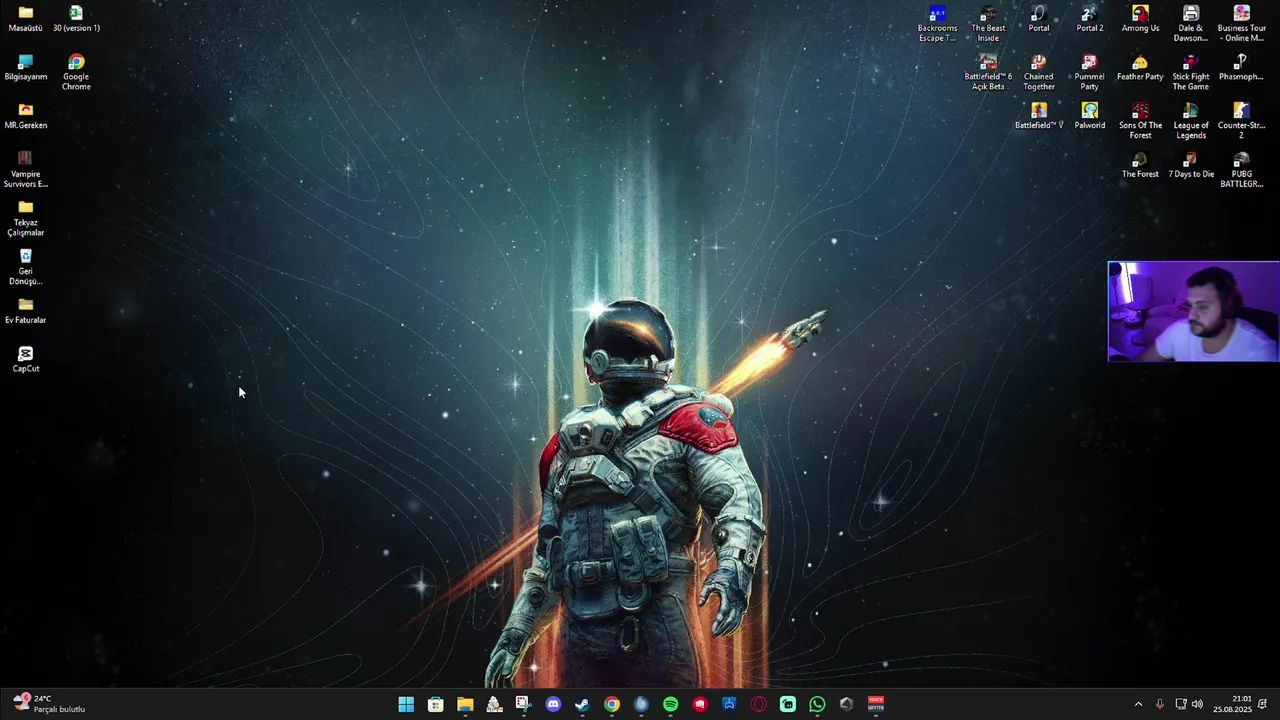The image size is (1280, 720).
Task: Open Snipping Tool from the taskbar
Action: pos(523,704)
